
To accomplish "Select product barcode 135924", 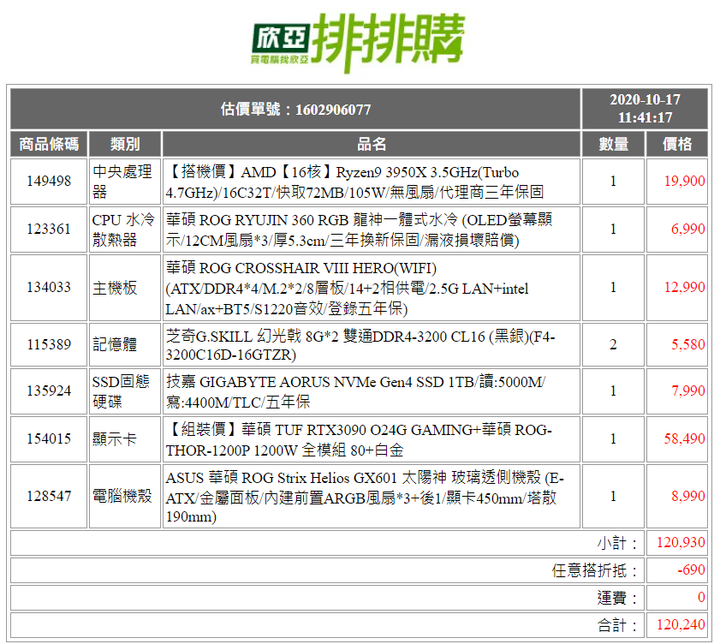I will pyautogui.click(x=49, y=391).
